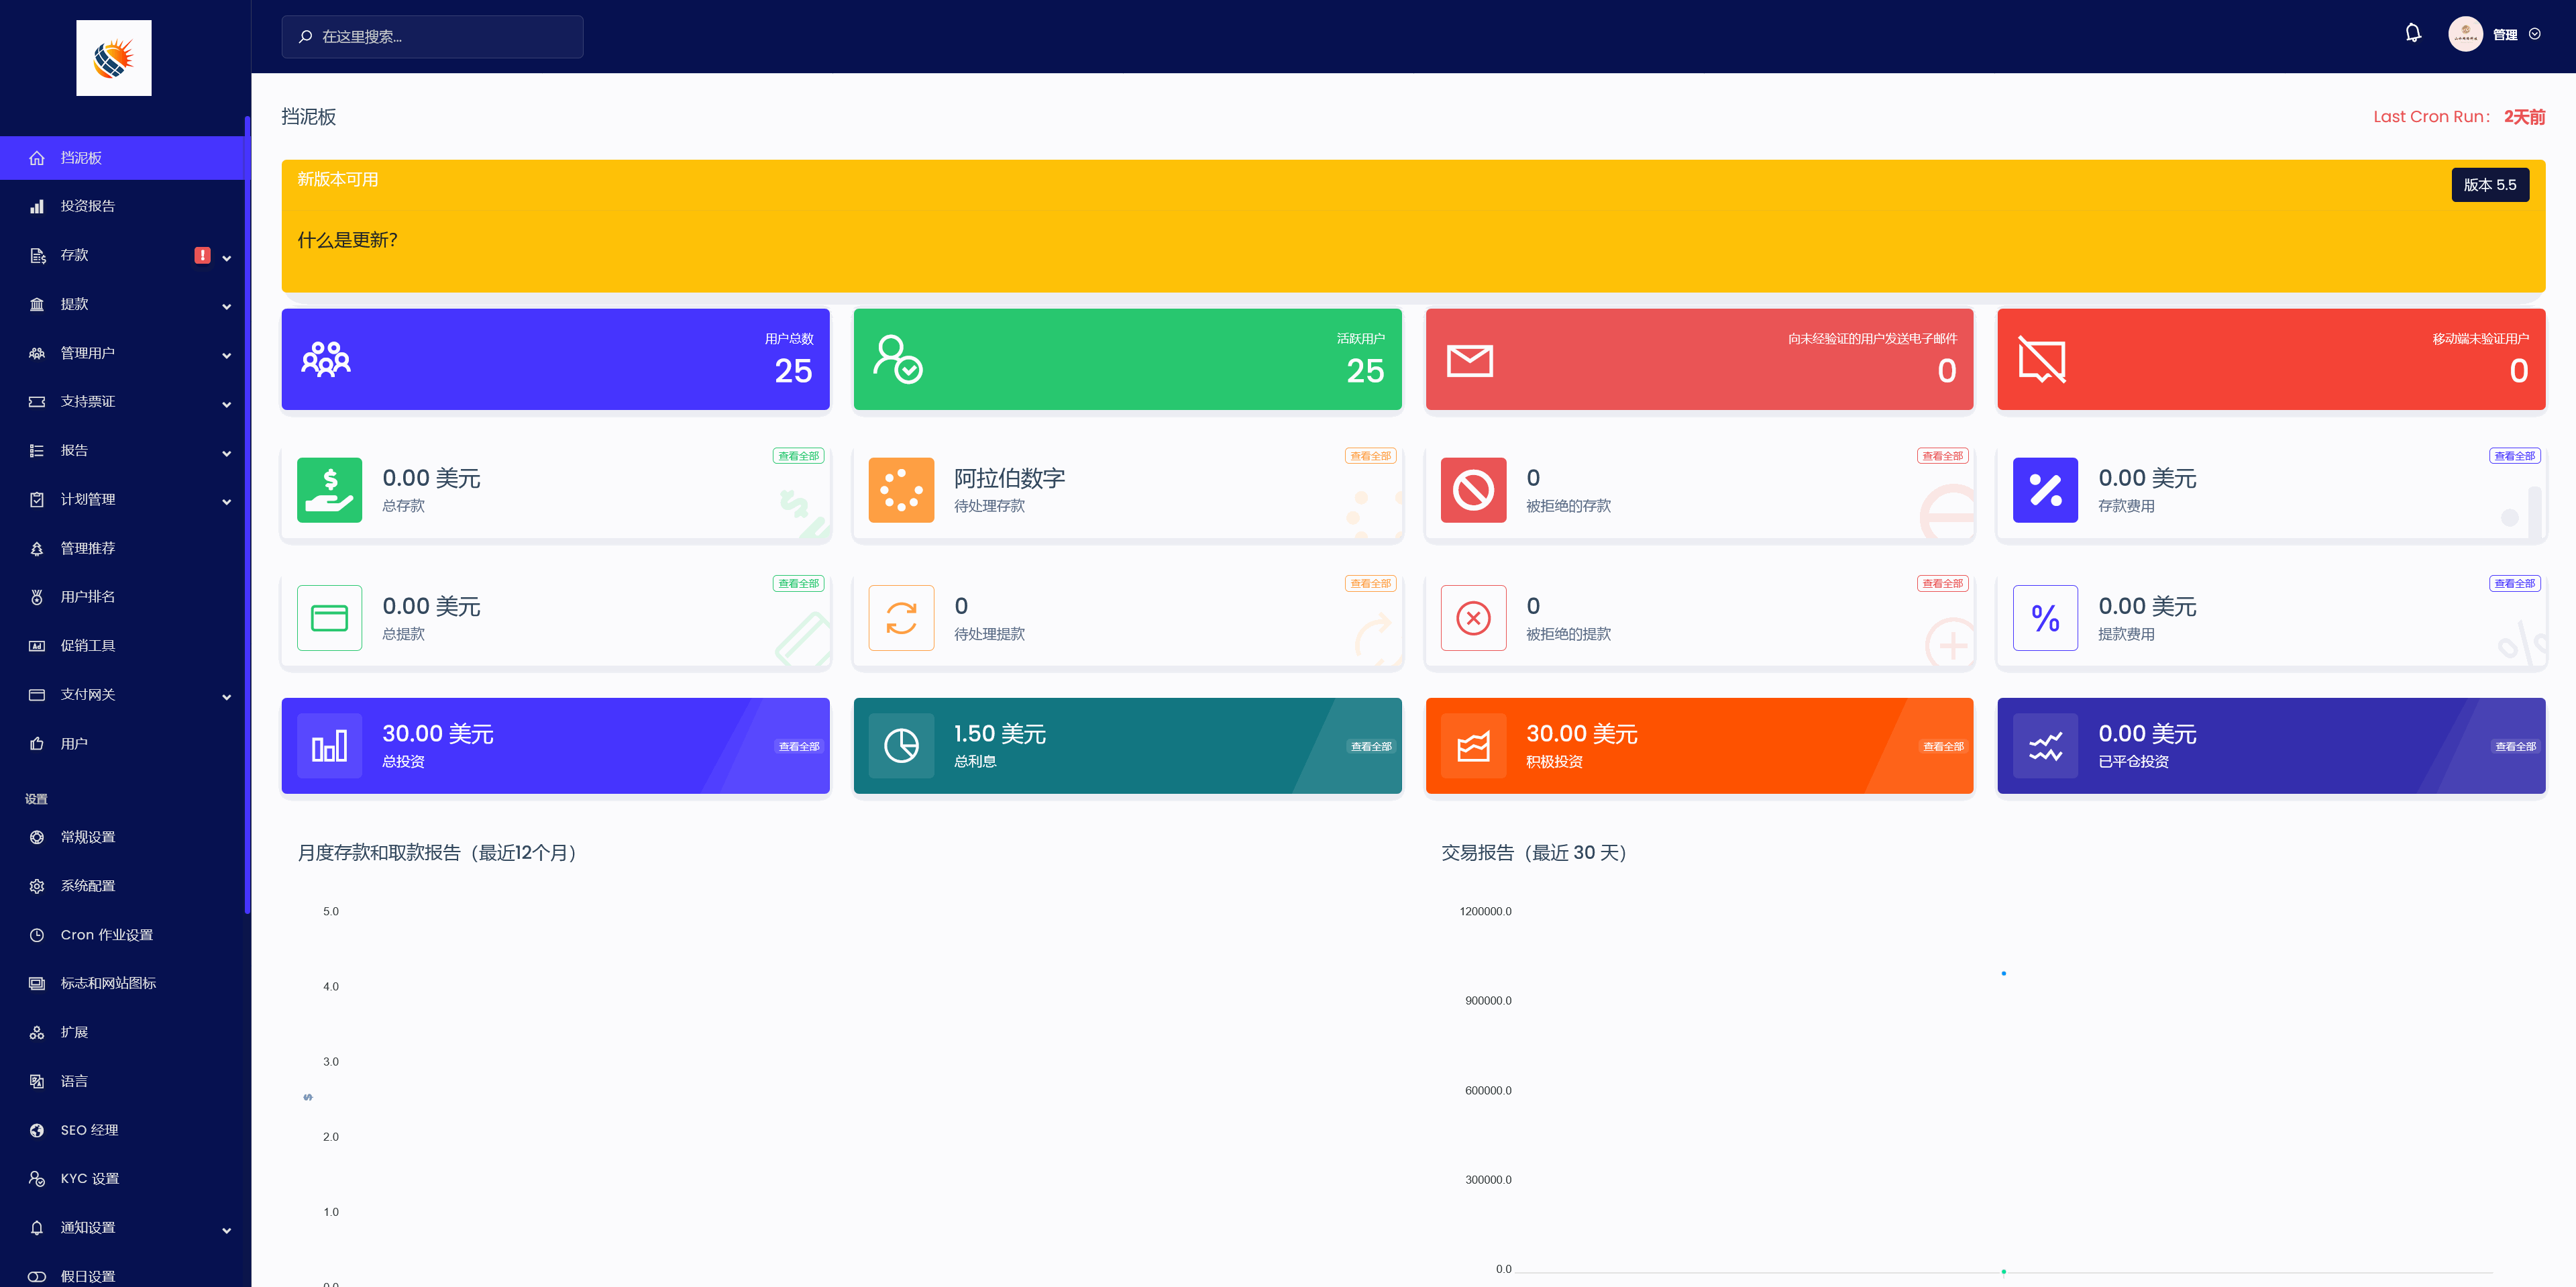Click the site logo in sidebar
The image size is (2576, 1287).
(x=114, y=58)
